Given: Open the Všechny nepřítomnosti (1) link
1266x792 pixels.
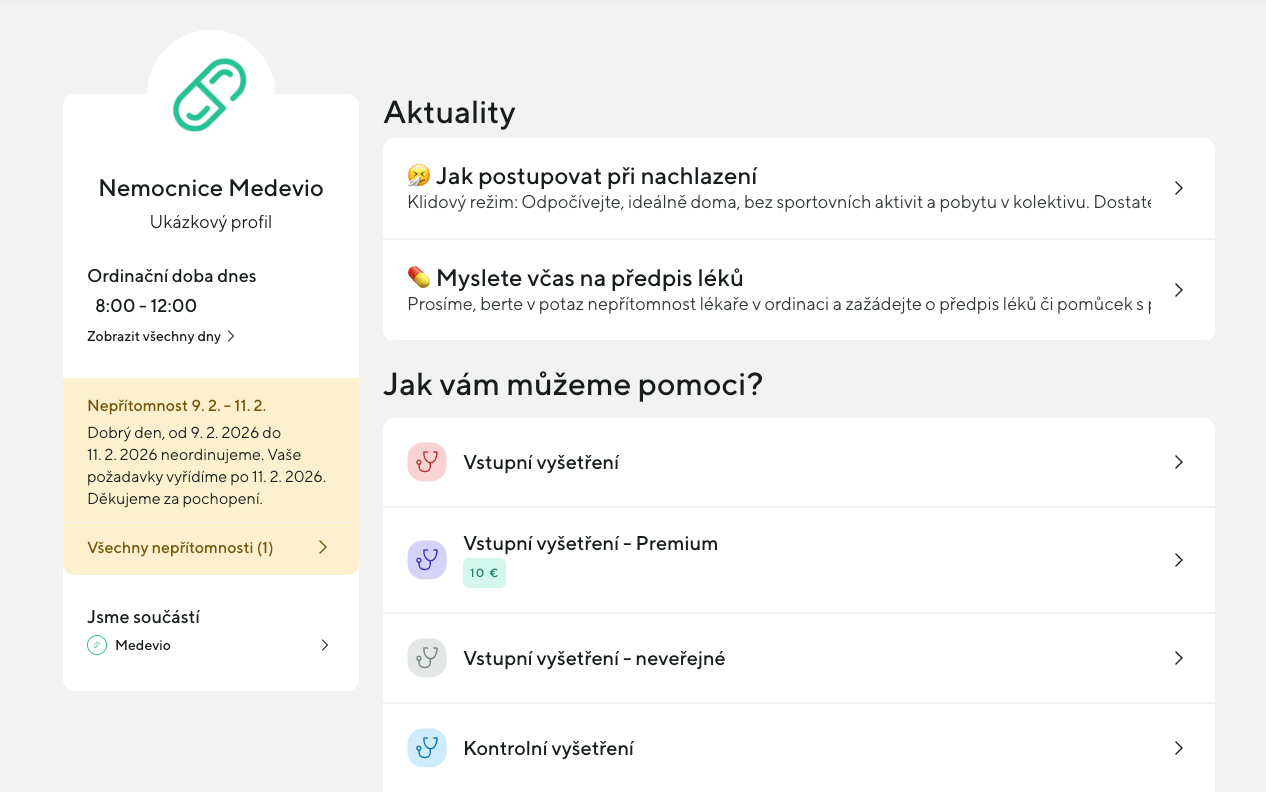Looking at the screenshot, I should pyautogui.click(x=180, y=548).
